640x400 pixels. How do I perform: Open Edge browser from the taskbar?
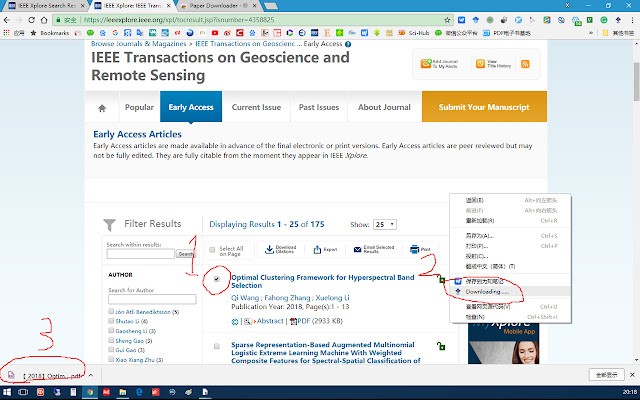[139, 392]
